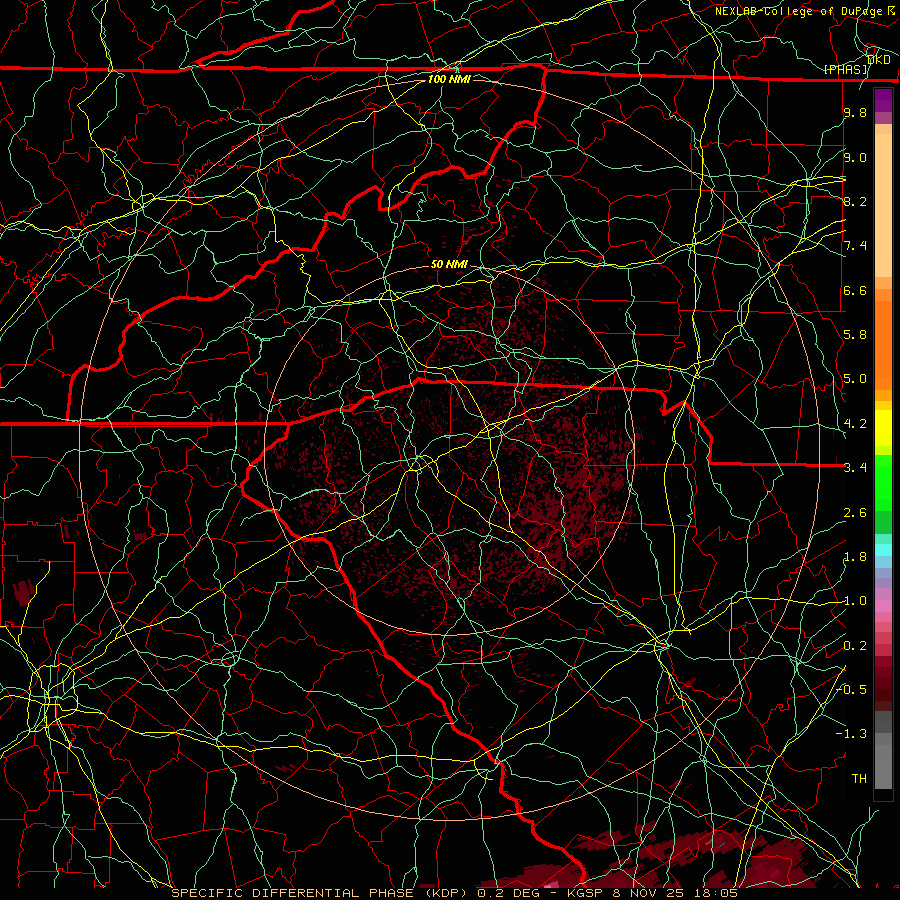Viewport: 900px width, 900px height.
Task: Click the 5.0 value on the scale
Action: (x=855, y=379)
